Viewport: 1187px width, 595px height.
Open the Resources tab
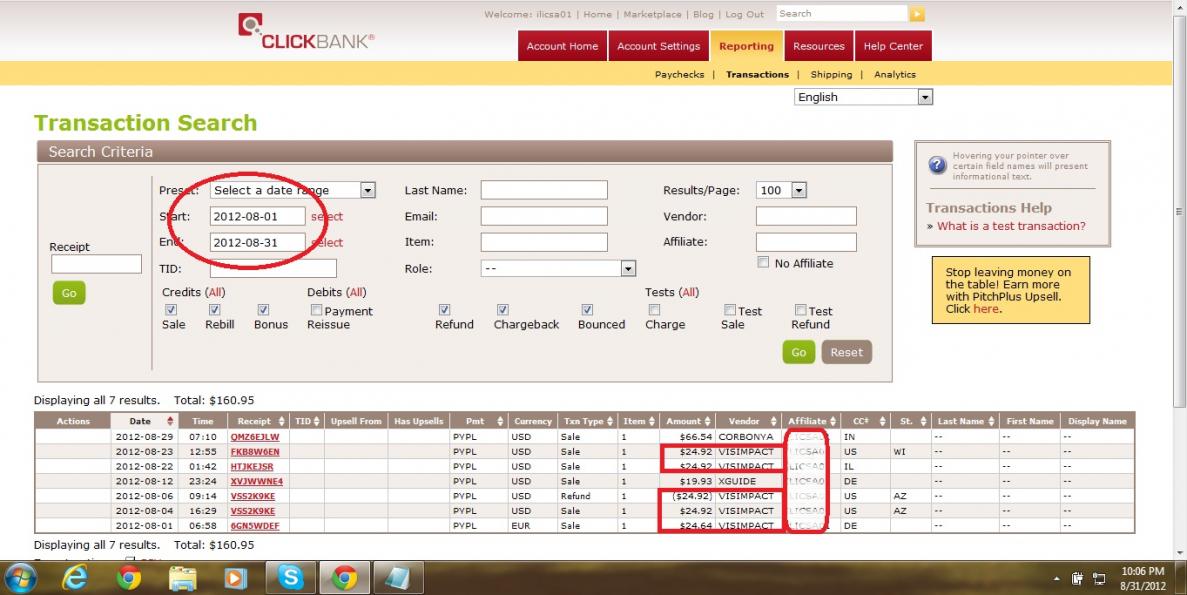click(818, 46)
